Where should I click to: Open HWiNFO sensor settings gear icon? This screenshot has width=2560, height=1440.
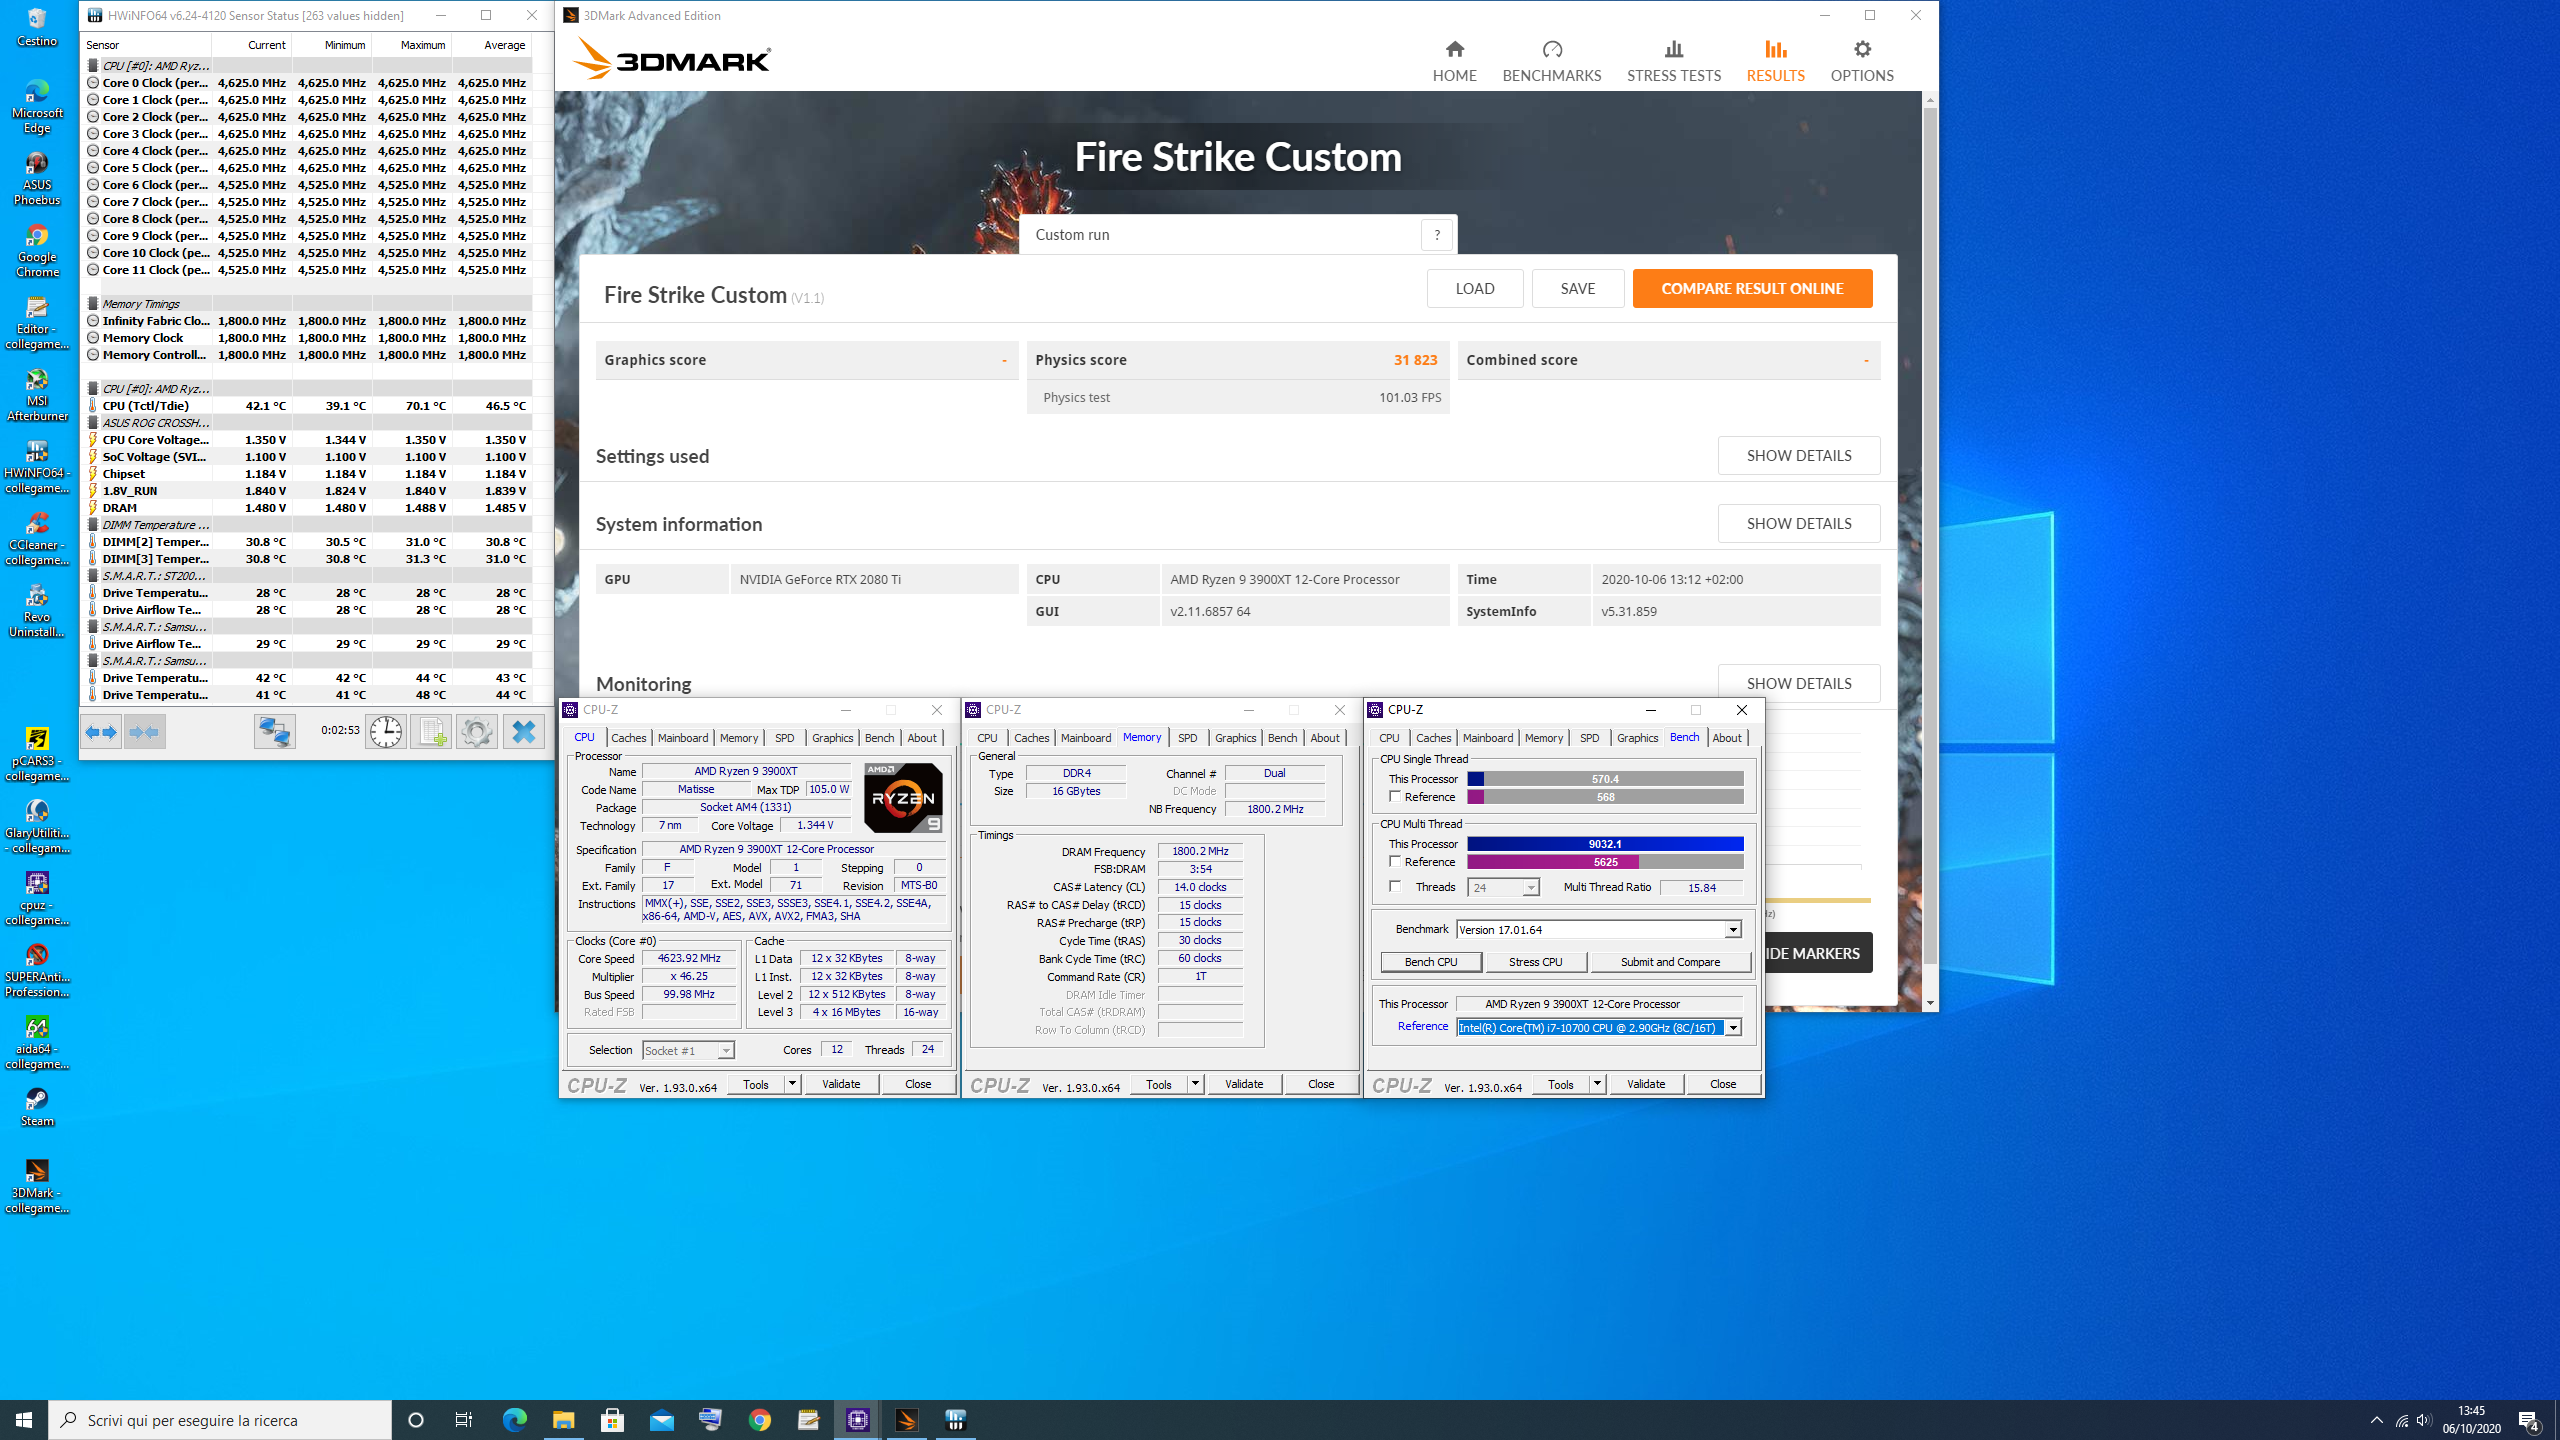(477, 732)
